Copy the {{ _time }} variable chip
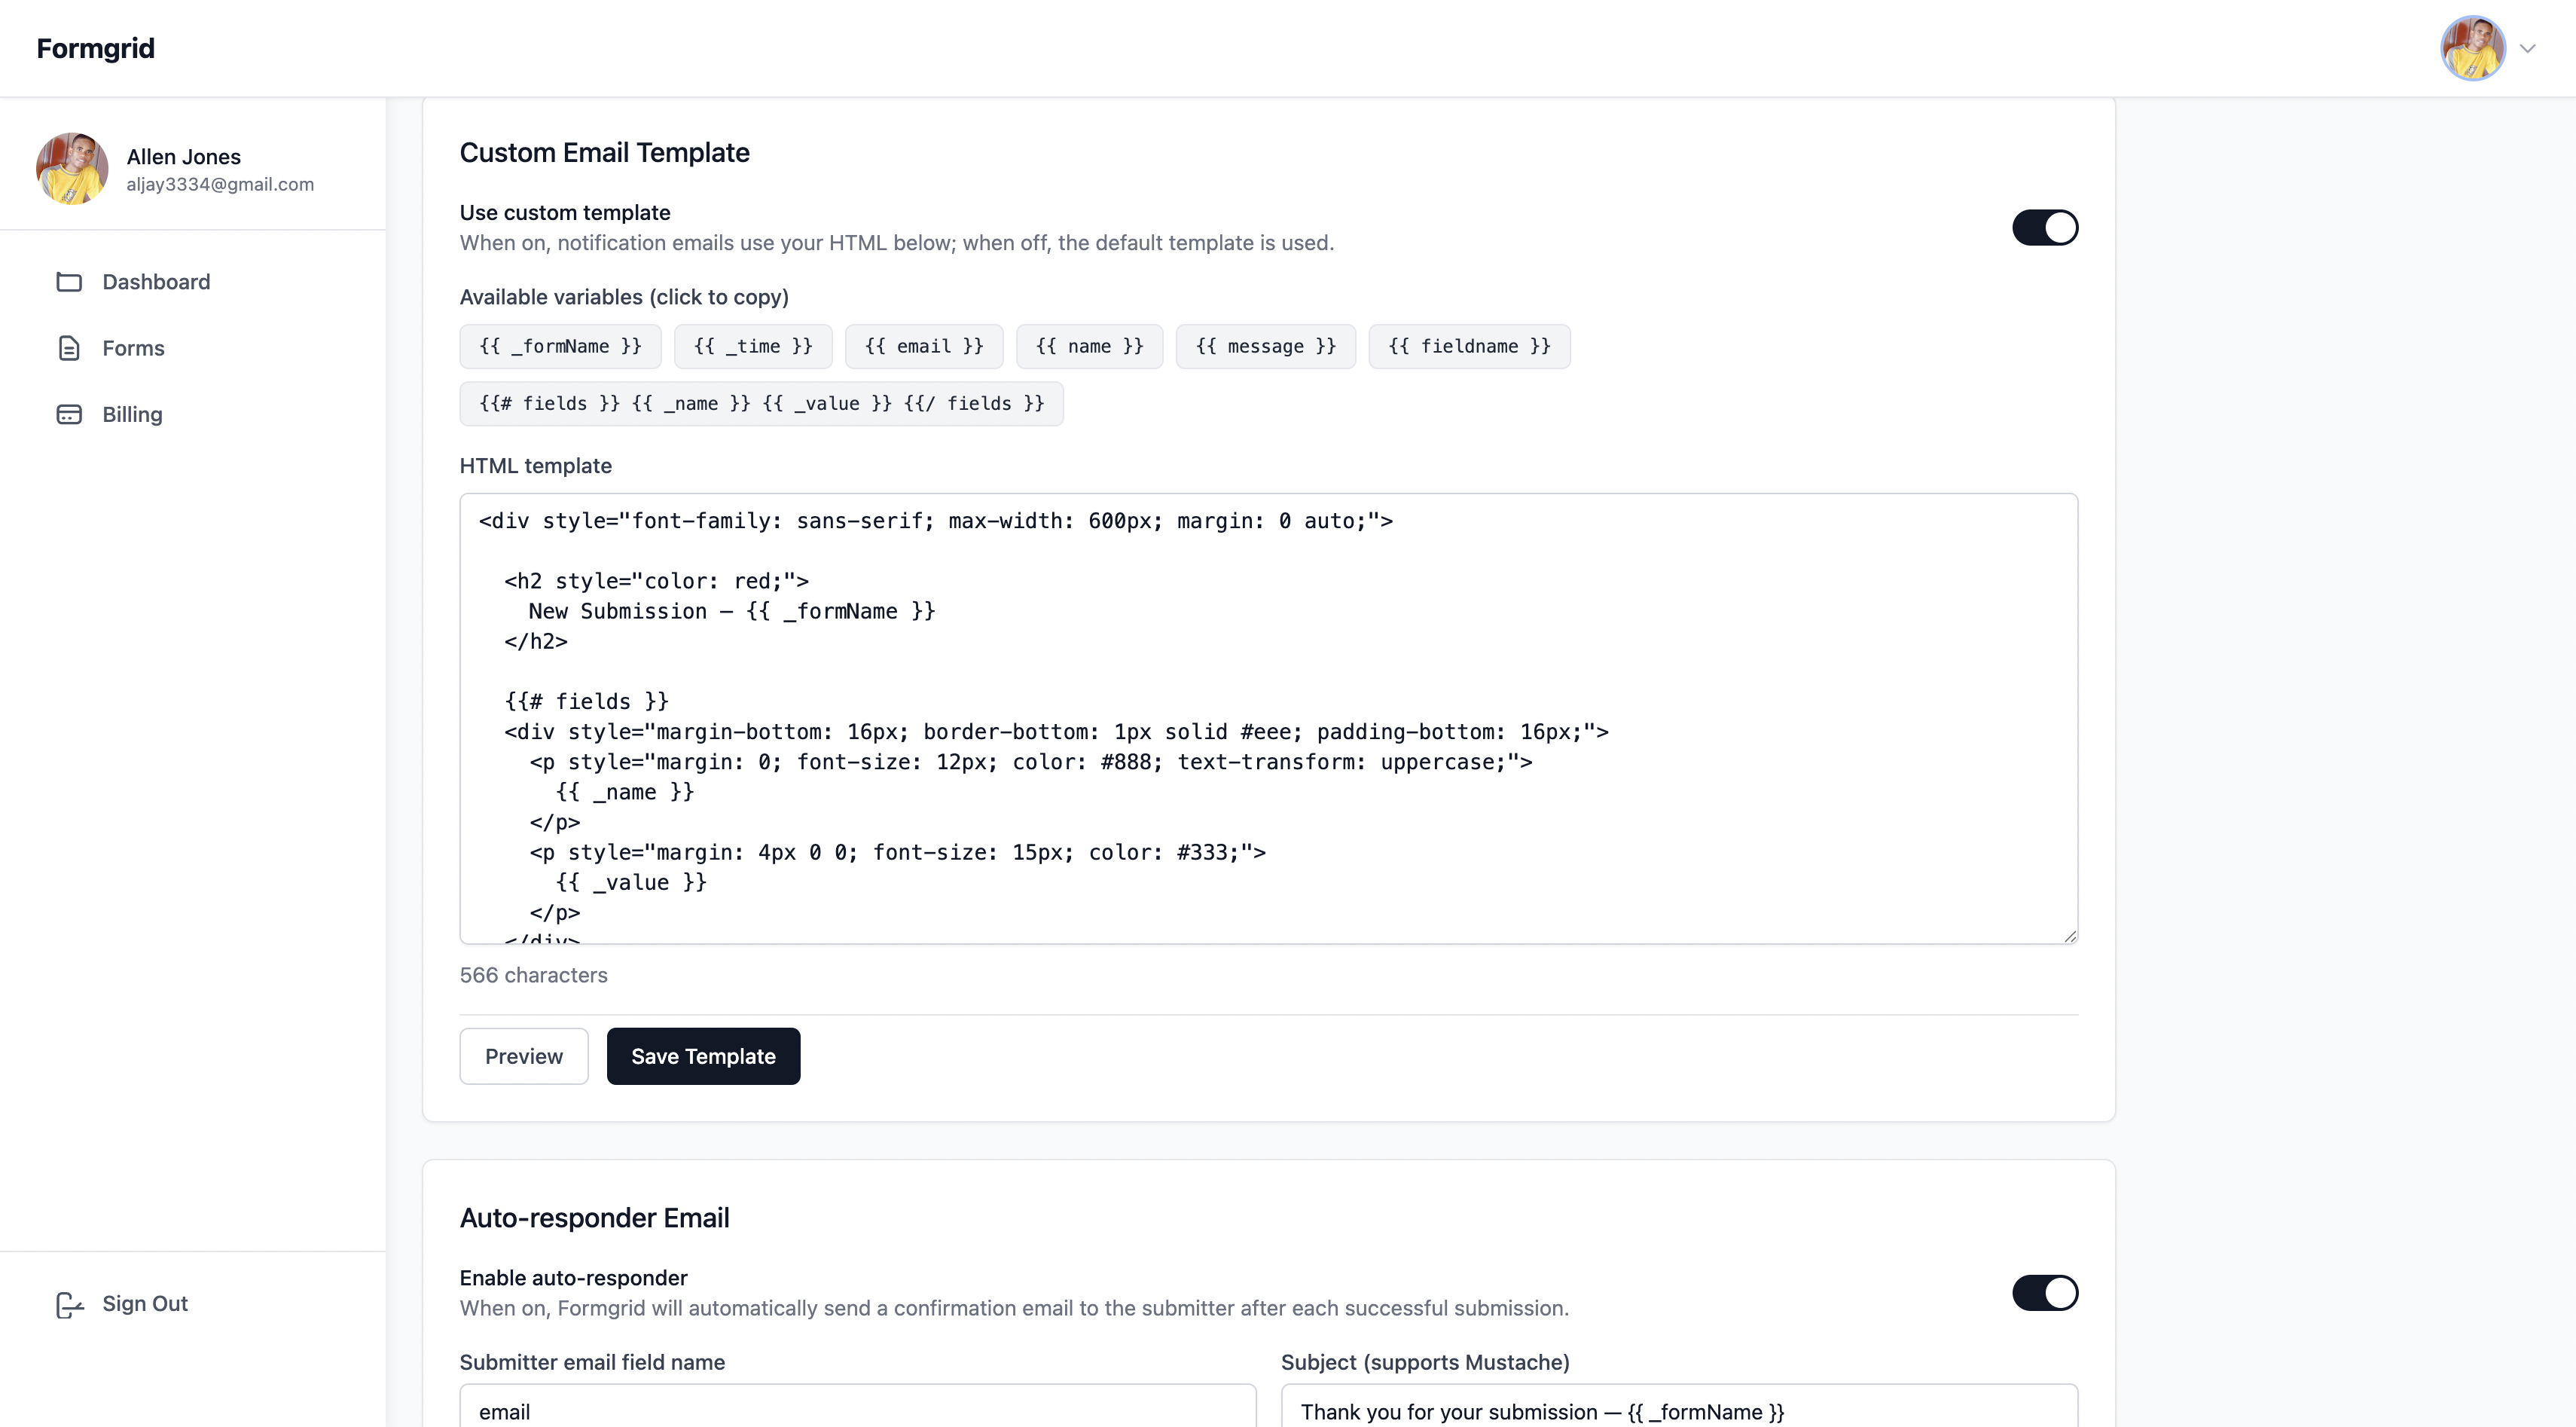Viewport: 2576px width, 1427px height. click(753, 346)
